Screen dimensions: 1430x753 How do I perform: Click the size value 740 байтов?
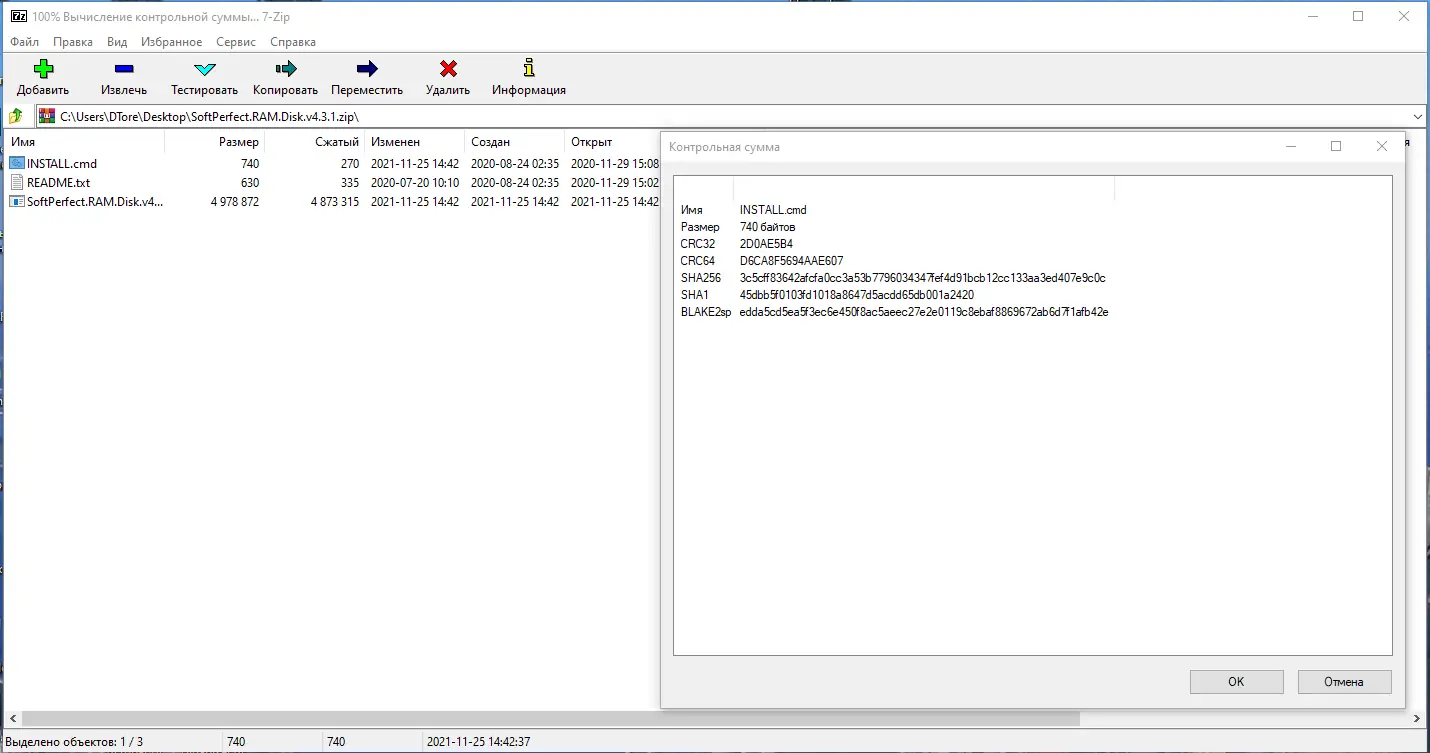tap(768, 227)
